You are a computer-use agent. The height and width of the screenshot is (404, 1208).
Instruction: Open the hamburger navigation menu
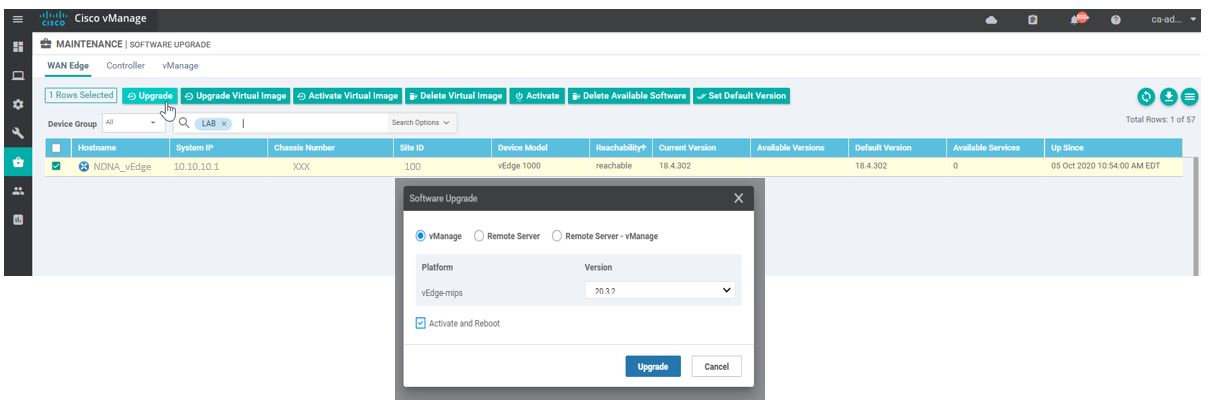[17, 19]
